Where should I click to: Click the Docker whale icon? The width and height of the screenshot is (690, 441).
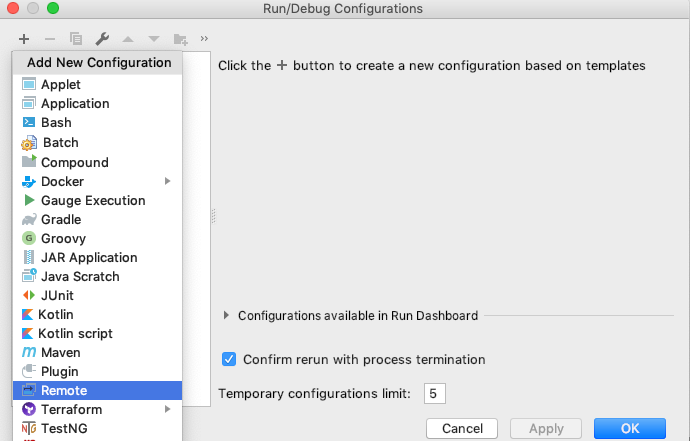[29, 181]
